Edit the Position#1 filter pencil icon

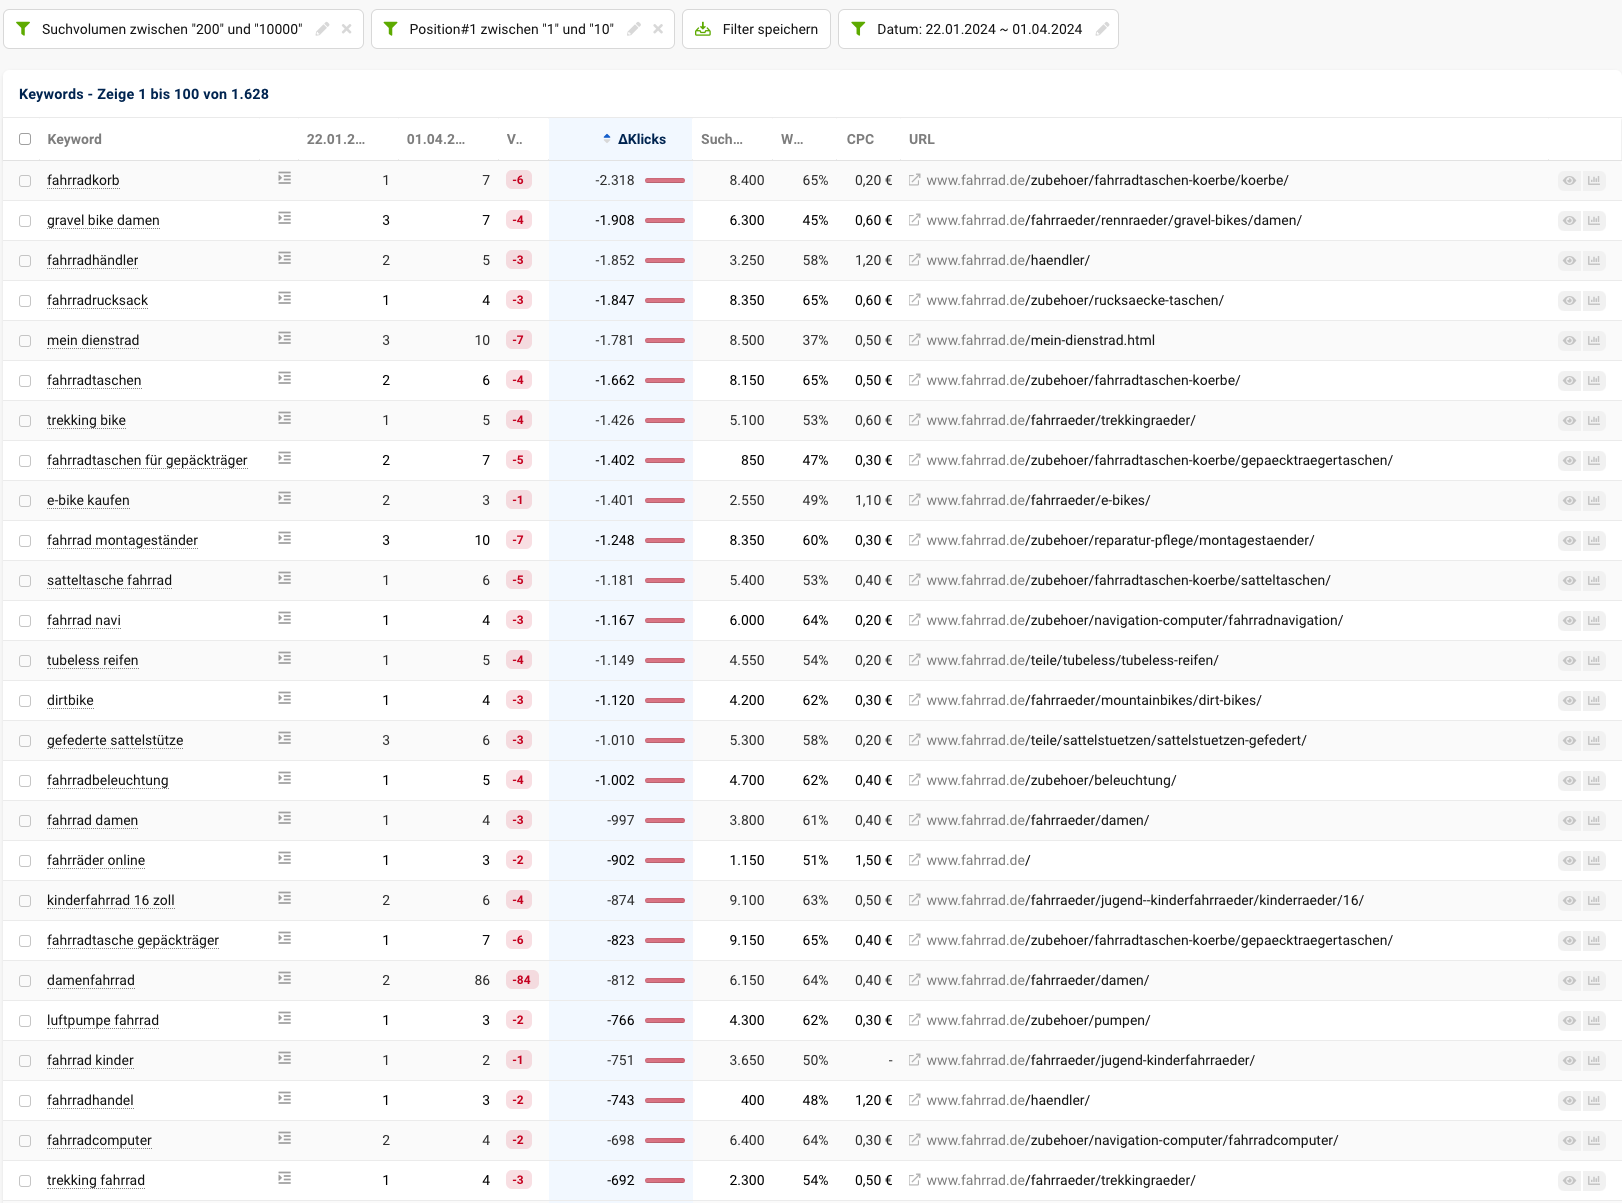pos(634,29)
